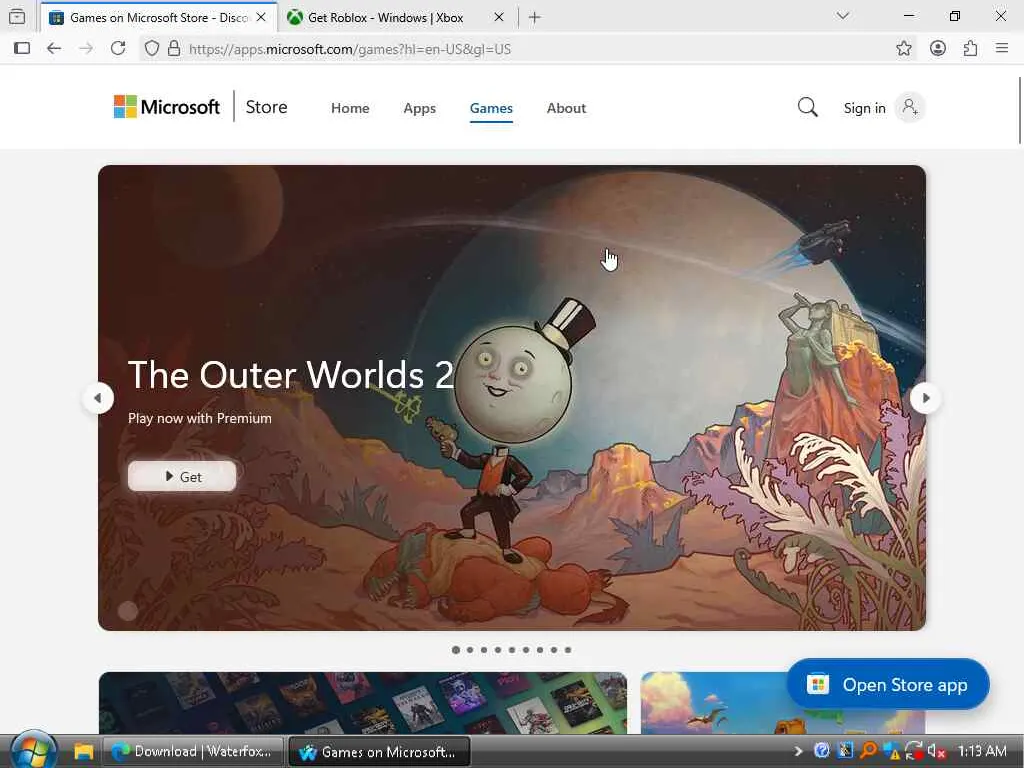Expand the list all tabs dropdown arrow
Image resolution: width=1024 pixels, height=768 pixels.
point(842,16)
